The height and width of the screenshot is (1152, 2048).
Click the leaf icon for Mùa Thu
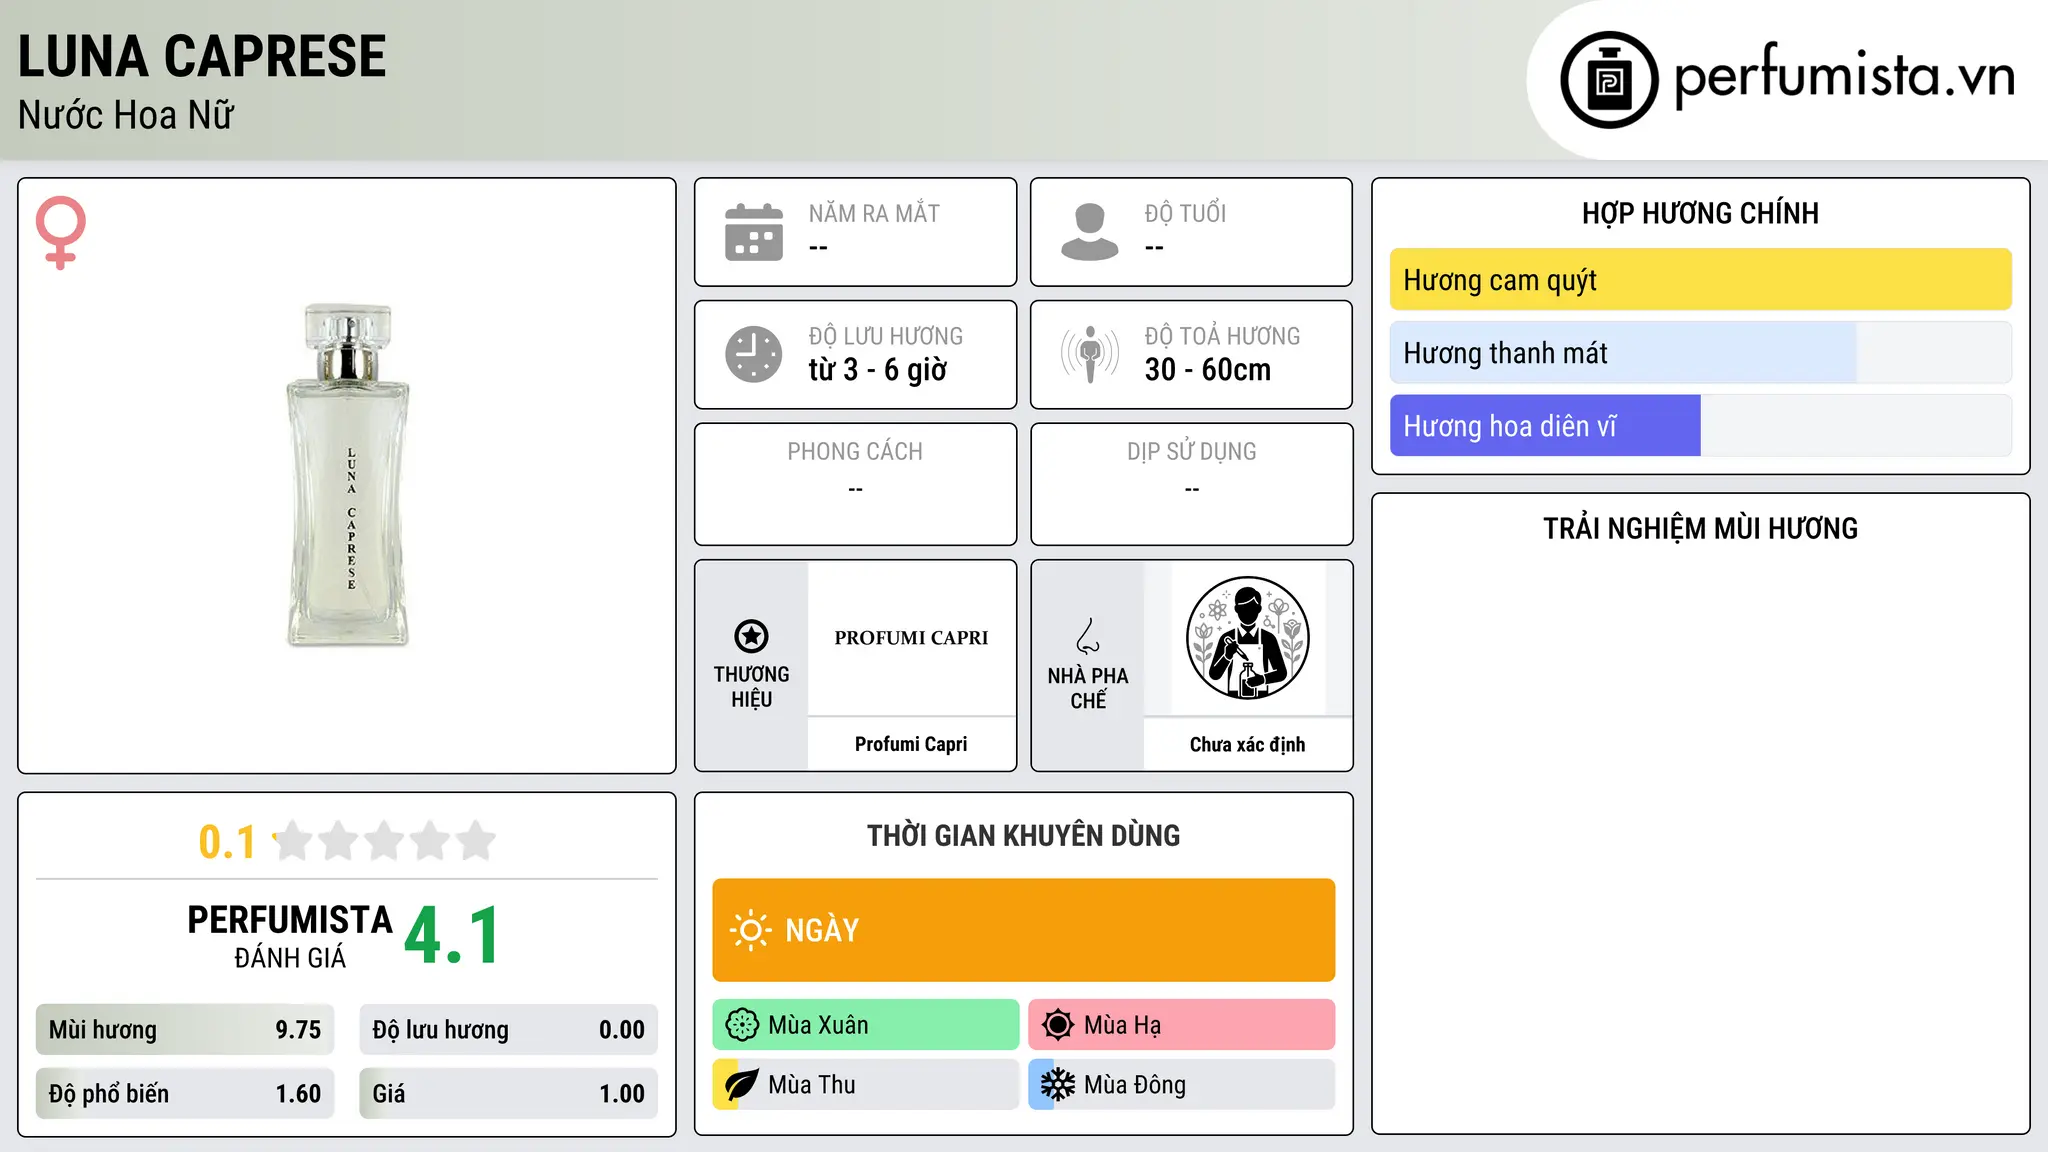click(741, 1085)
